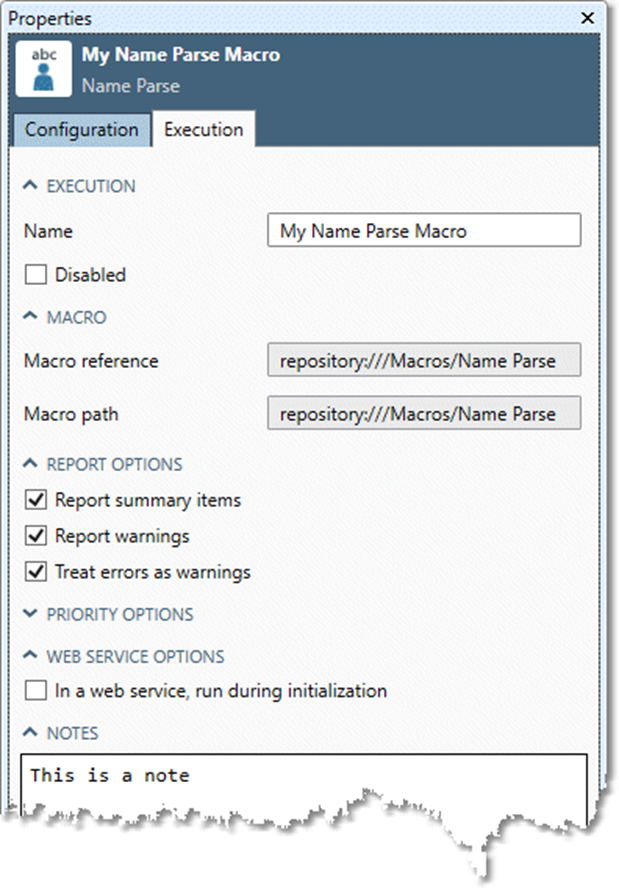Image resolution: width=619 pixels, height=891 pixels.
Task: Click inside the Name input field
Action: click(x=423, y=230)
